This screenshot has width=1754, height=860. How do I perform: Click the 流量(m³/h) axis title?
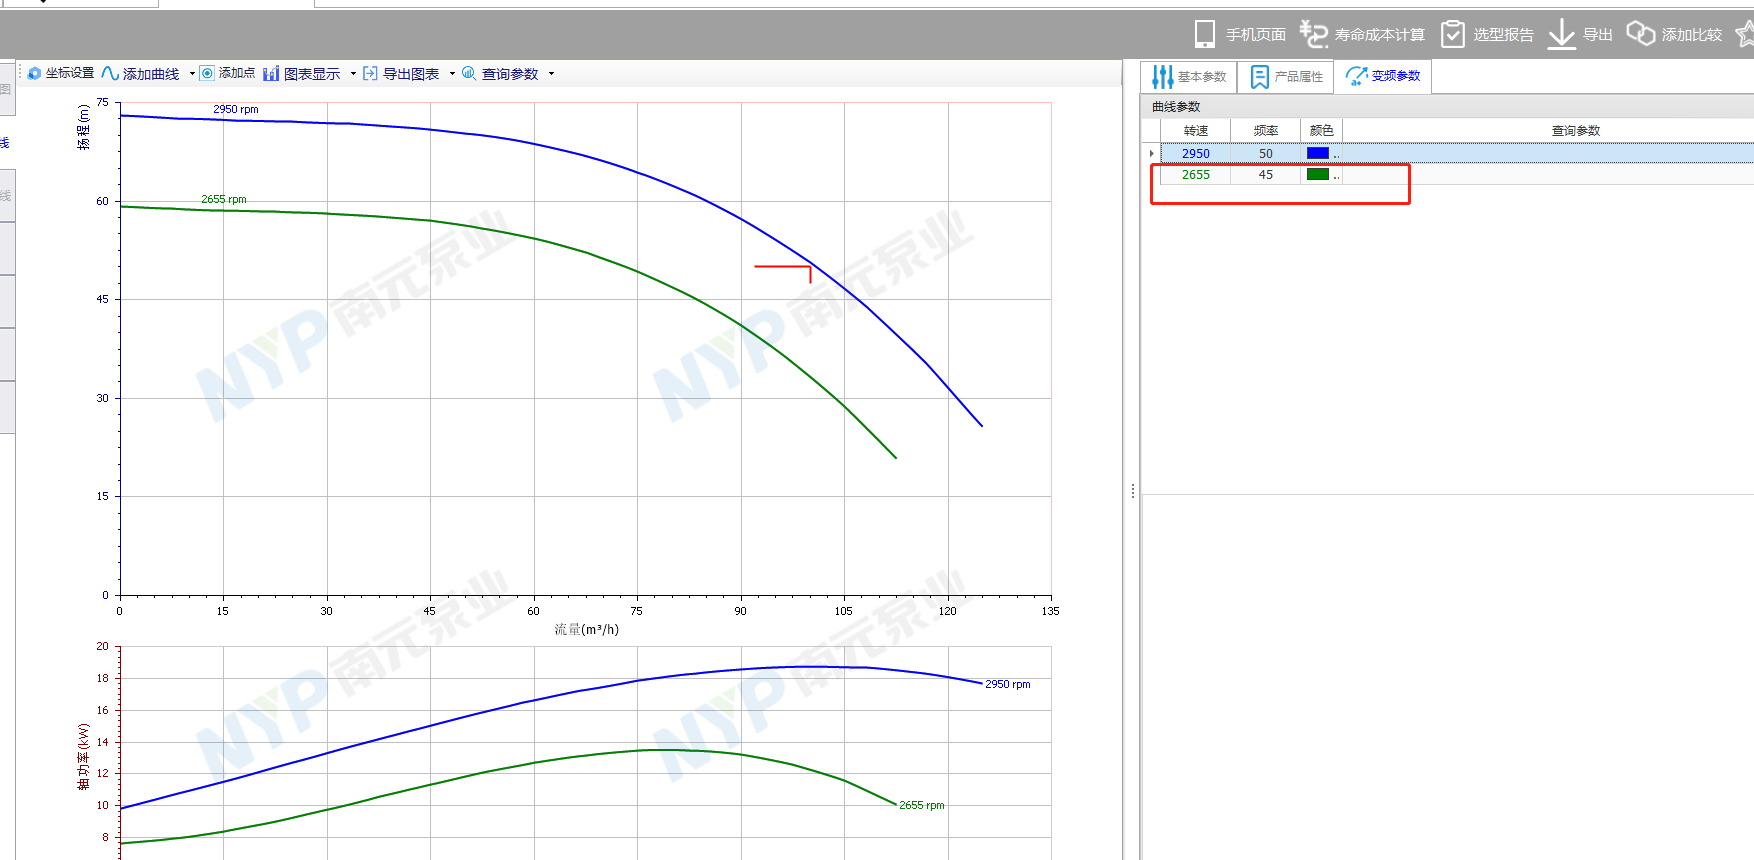tap(587, 629)
